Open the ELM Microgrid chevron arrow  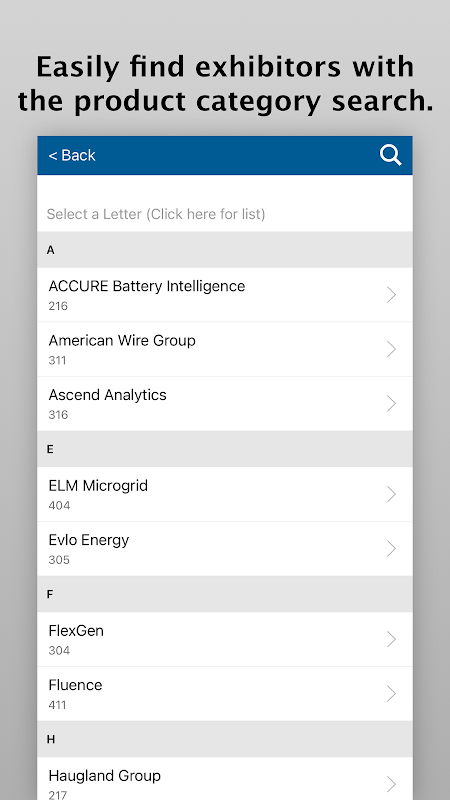click(x=391, y=494)
